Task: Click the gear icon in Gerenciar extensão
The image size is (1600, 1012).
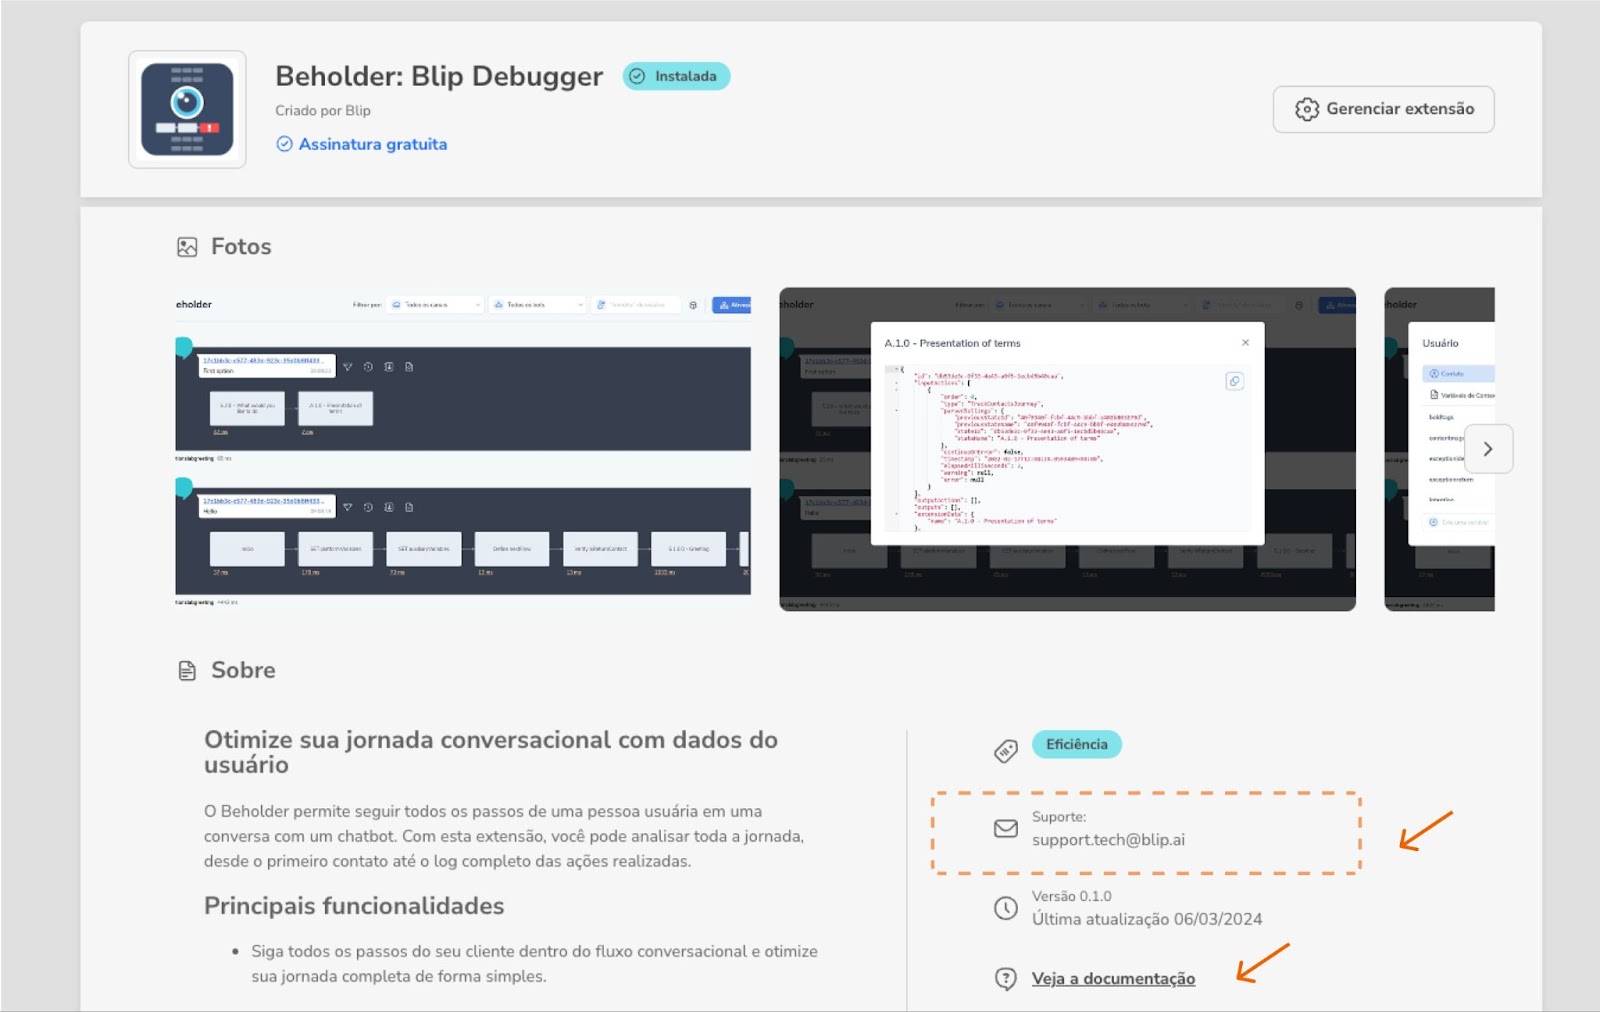Action: click(x=1307, y=109)
